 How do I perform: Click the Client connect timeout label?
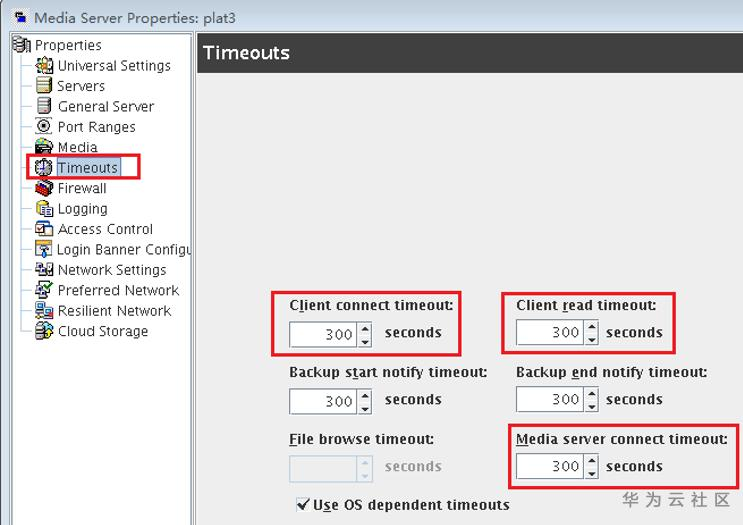point(371,305)
